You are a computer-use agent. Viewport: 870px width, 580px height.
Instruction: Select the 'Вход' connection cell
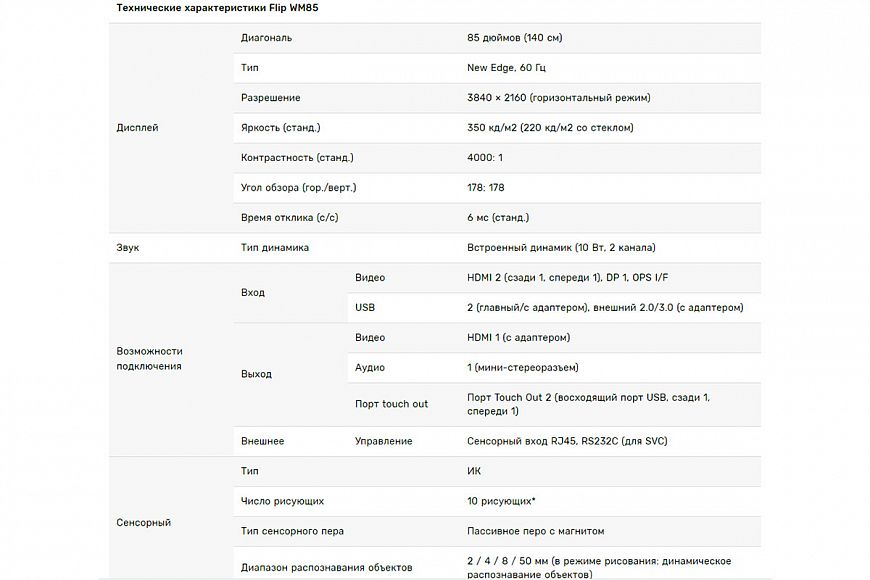253,293
